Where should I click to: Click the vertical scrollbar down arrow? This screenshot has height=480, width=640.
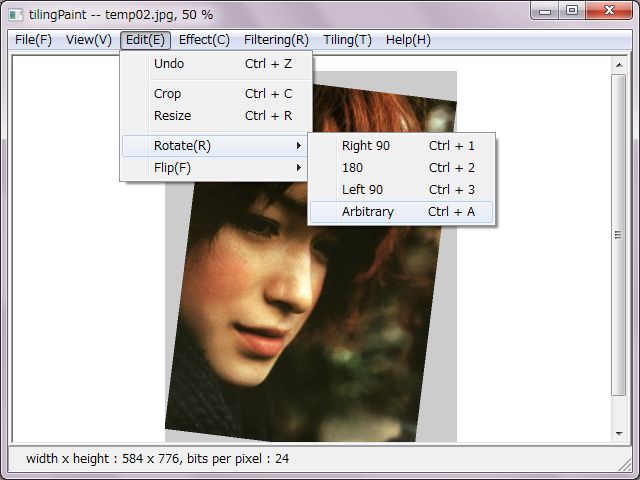[x=619, y=433]
